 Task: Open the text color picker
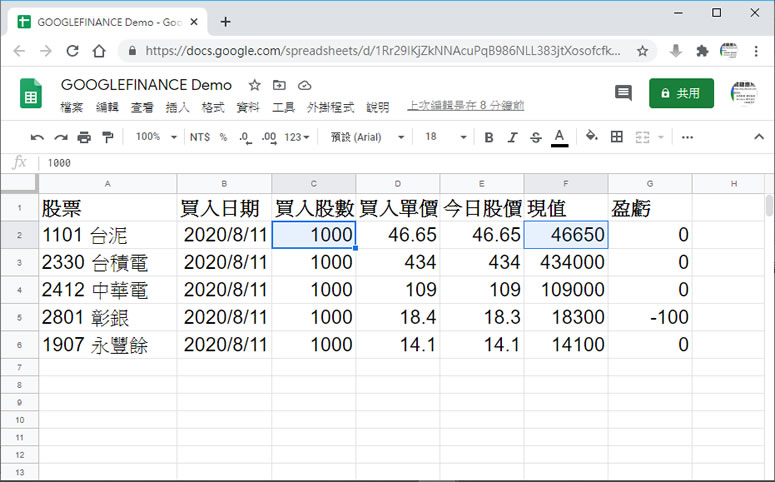(560, 137)
